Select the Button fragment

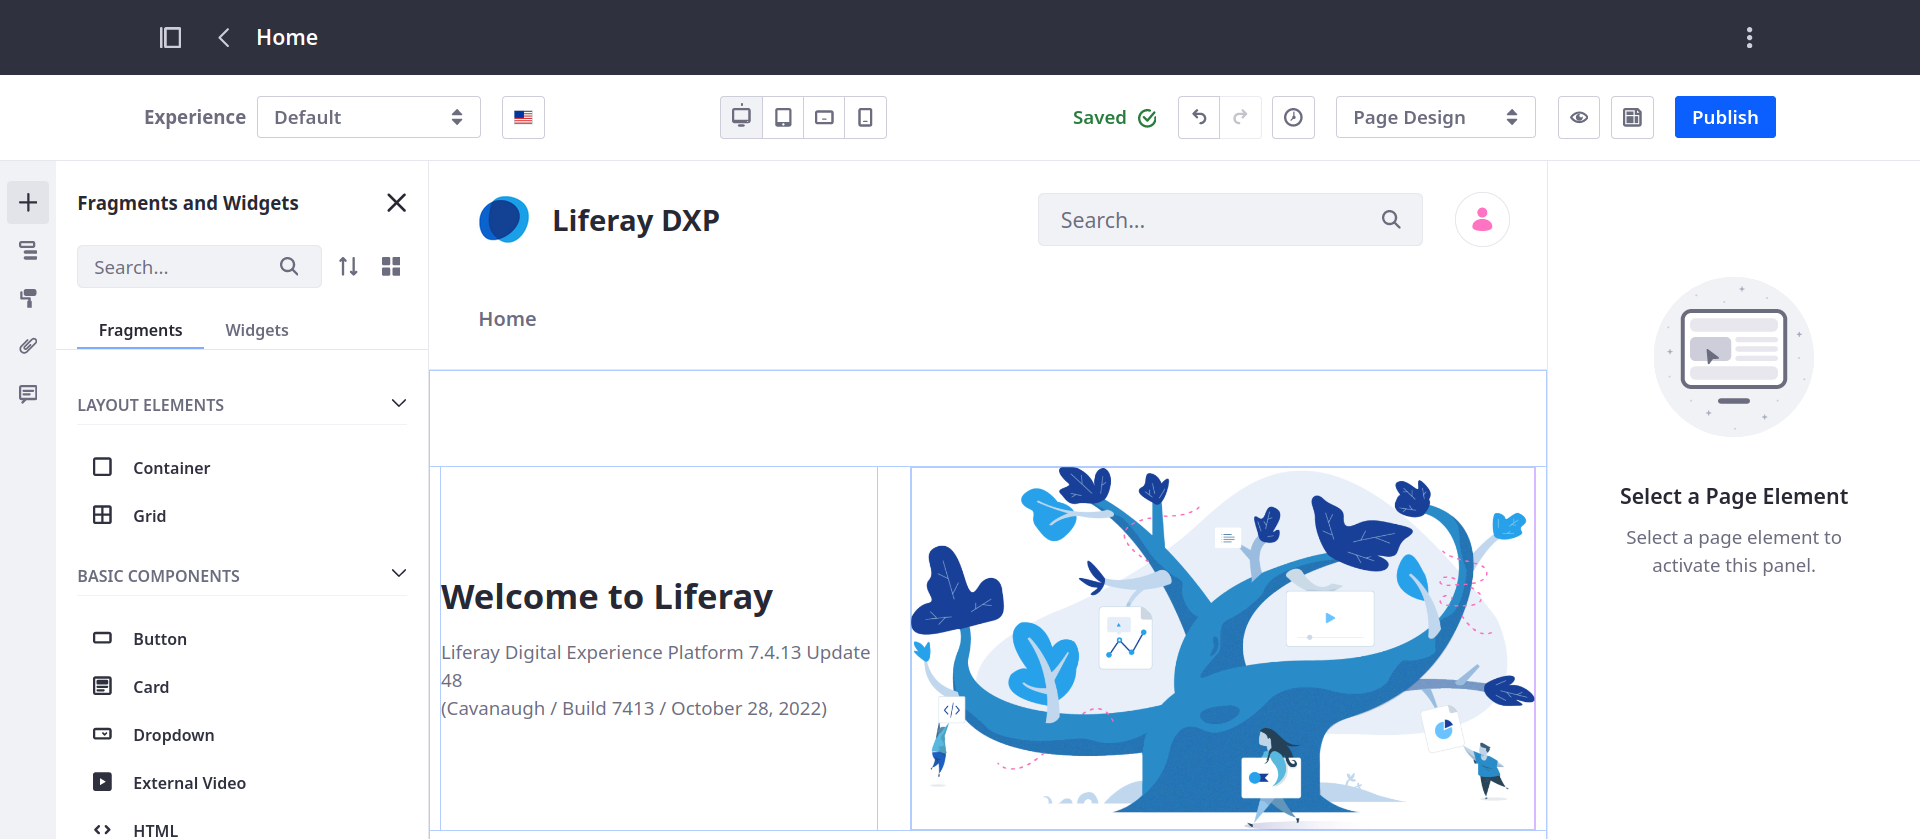[x=242, y=639]
